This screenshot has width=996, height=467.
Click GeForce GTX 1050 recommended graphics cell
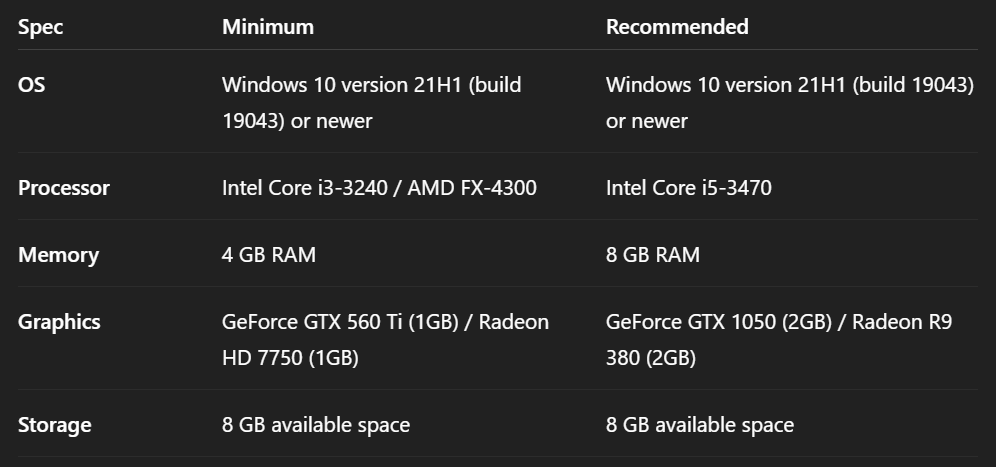click(x=779, y=340)
